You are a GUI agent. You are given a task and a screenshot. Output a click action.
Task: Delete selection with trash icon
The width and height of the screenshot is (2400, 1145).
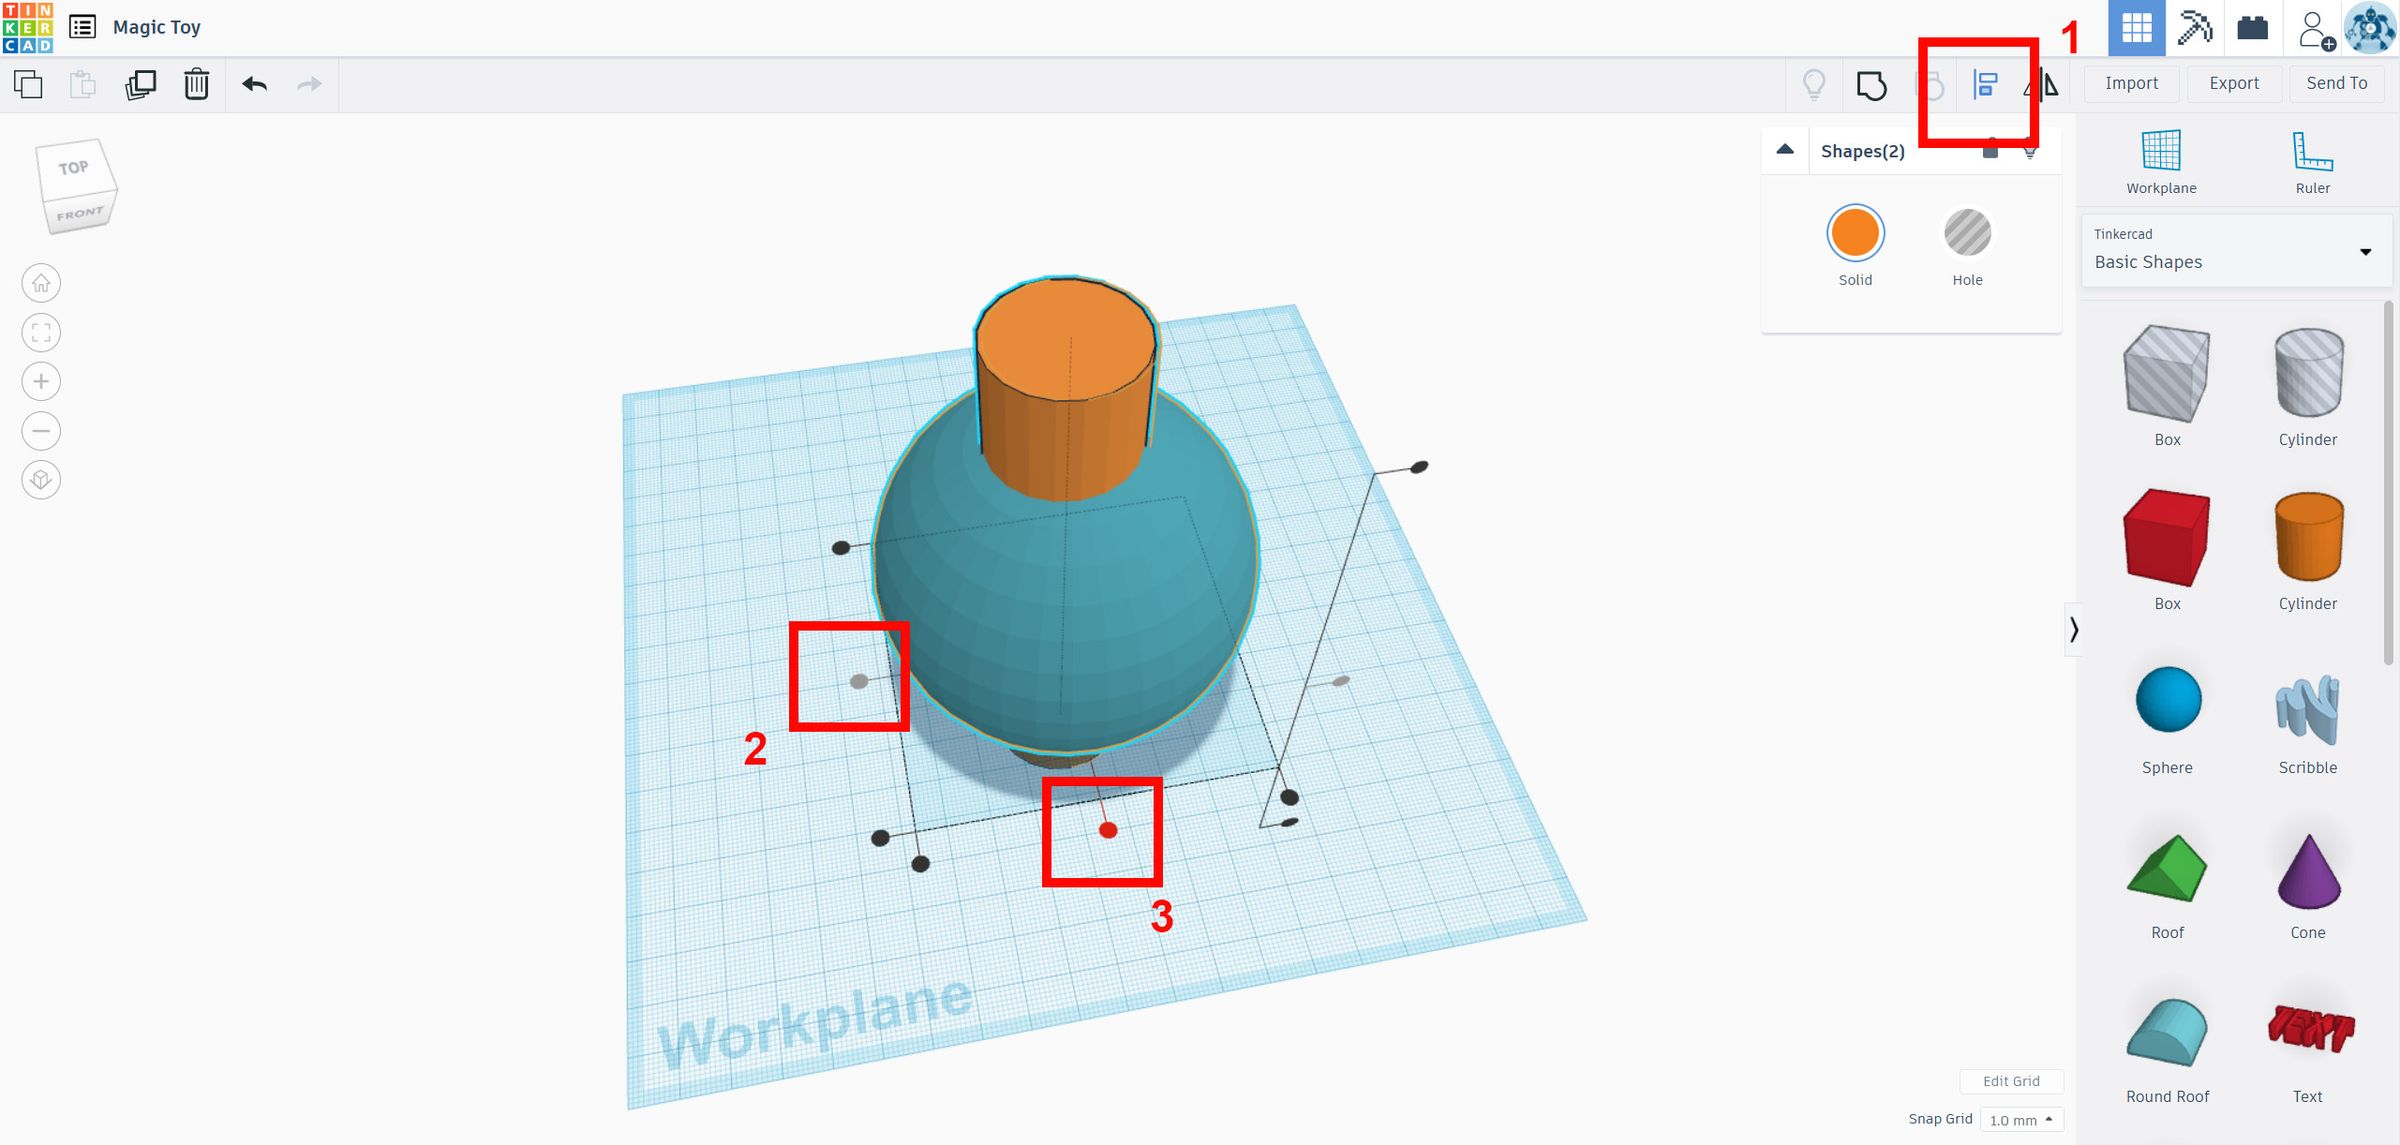[196, 84]
